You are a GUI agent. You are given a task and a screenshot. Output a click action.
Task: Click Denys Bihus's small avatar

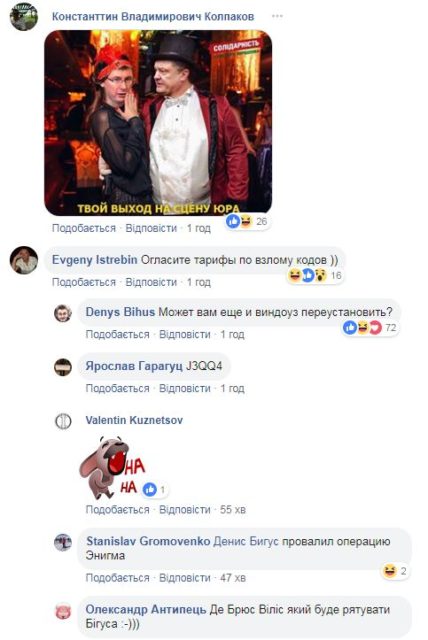click(x=63, y=313)
